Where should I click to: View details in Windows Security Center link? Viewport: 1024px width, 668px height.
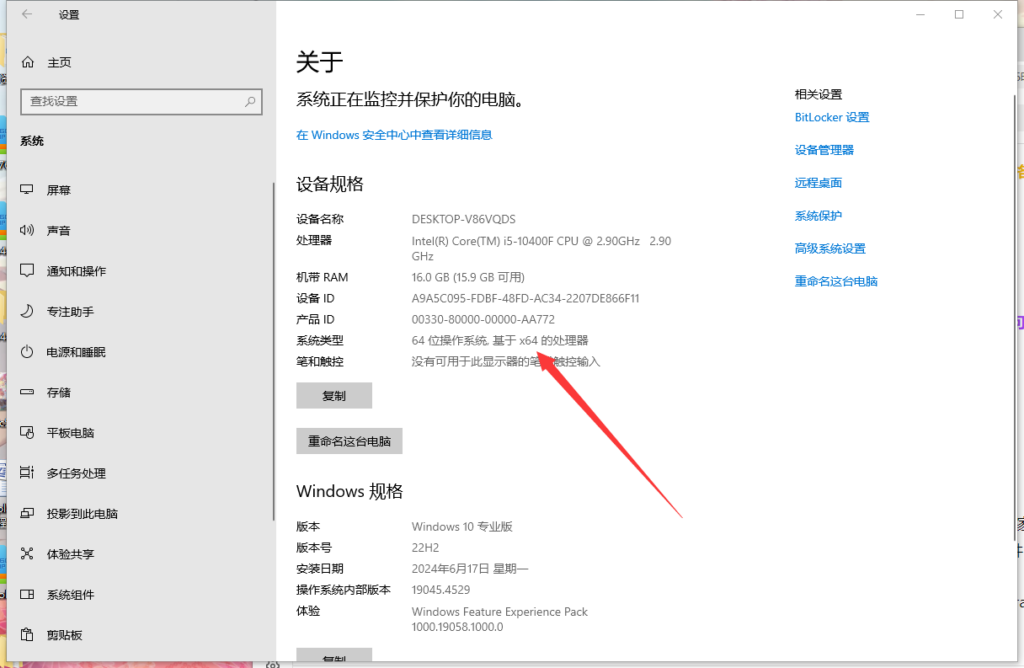394,135
